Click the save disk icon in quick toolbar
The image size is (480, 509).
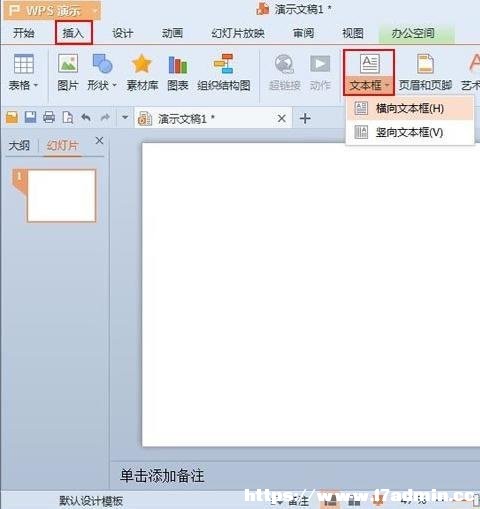point(30,117)
